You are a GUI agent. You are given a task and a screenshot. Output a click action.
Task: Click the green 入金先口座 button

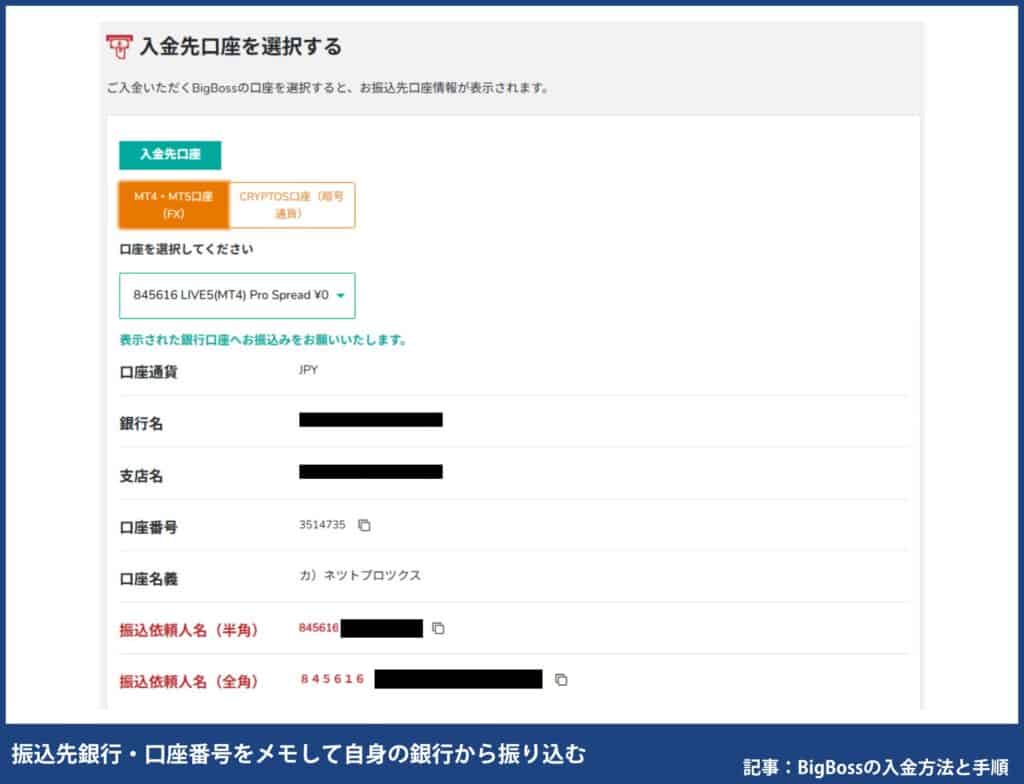pyautogui.click(x=172, y=156)
